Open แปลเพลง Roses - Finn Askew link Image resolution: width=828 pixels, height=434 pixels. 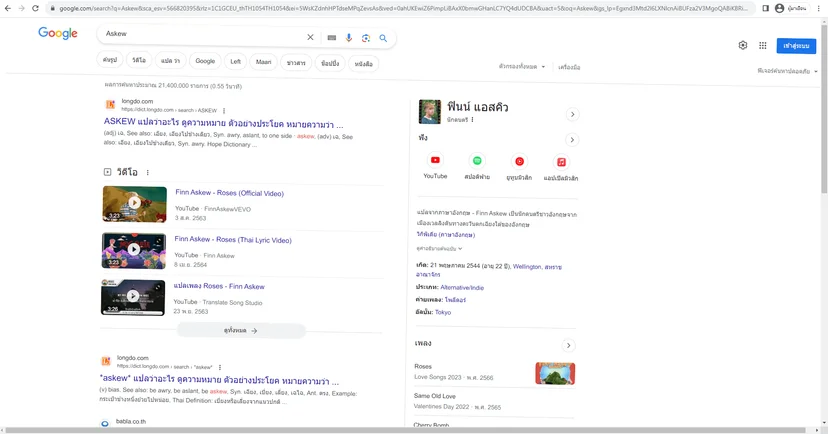click(219, 286)
